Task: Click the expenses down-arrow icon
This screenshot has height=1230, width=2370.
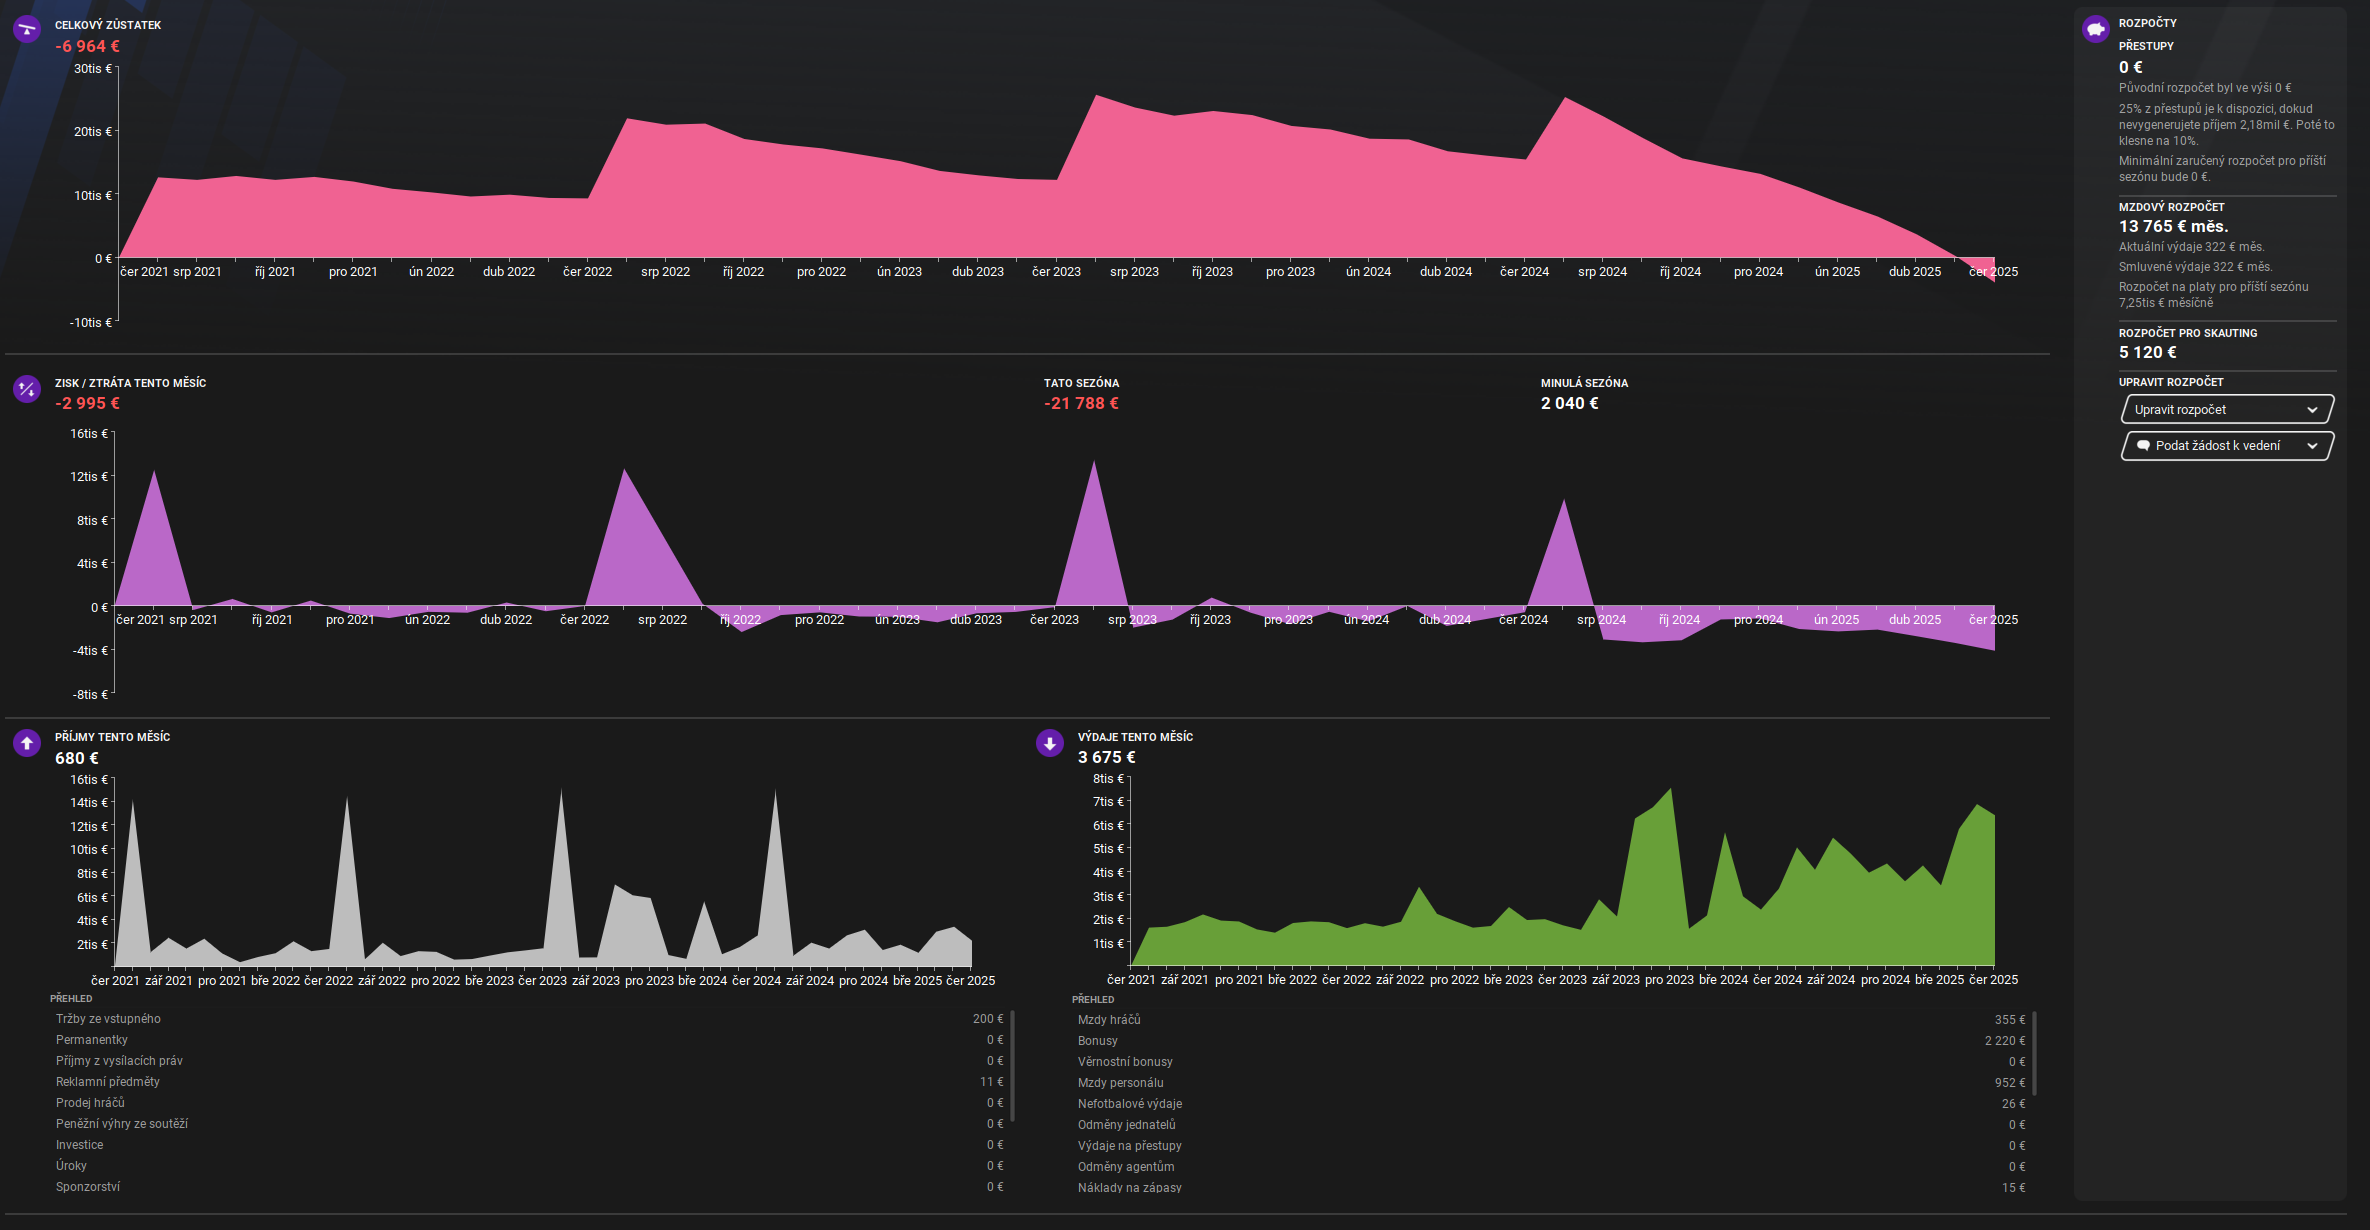Action: coord(1050,743)
